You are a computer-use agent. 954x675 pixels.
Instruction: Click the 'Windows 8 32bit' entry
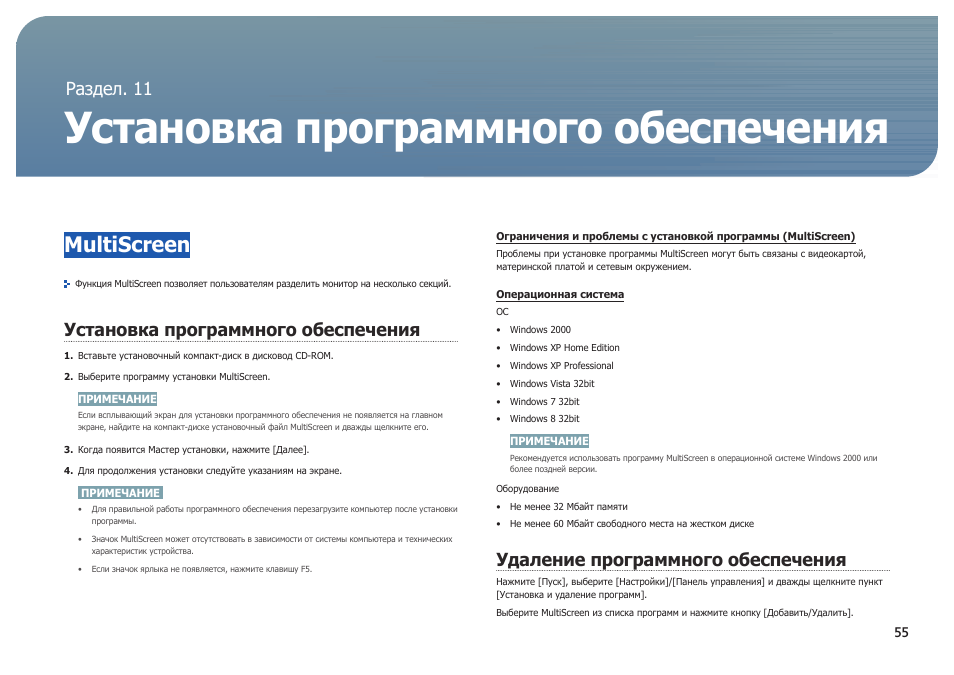[x=544, y=419]
